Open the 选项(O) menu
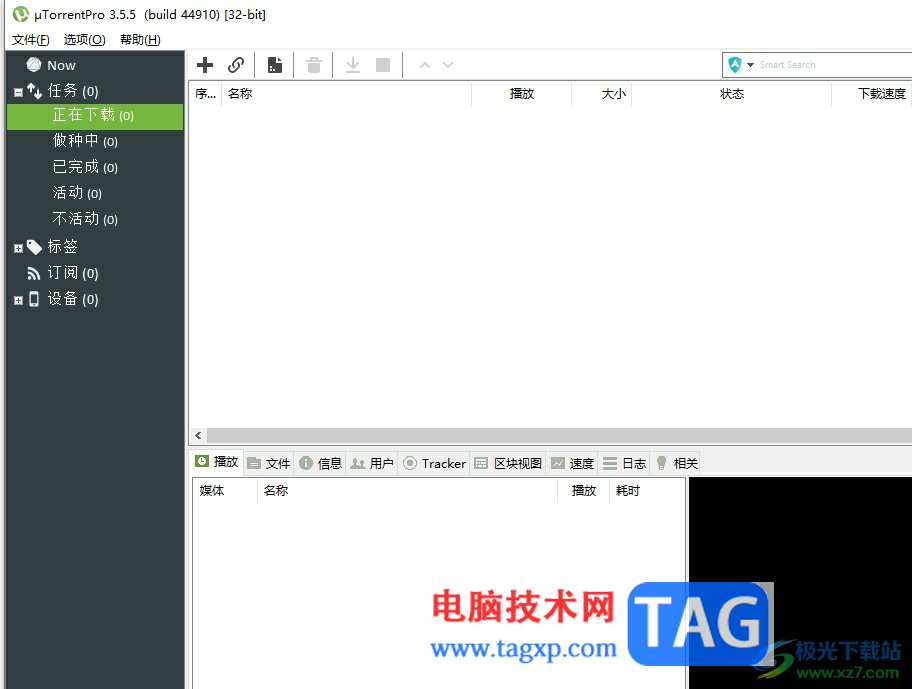 click(84, 40)
